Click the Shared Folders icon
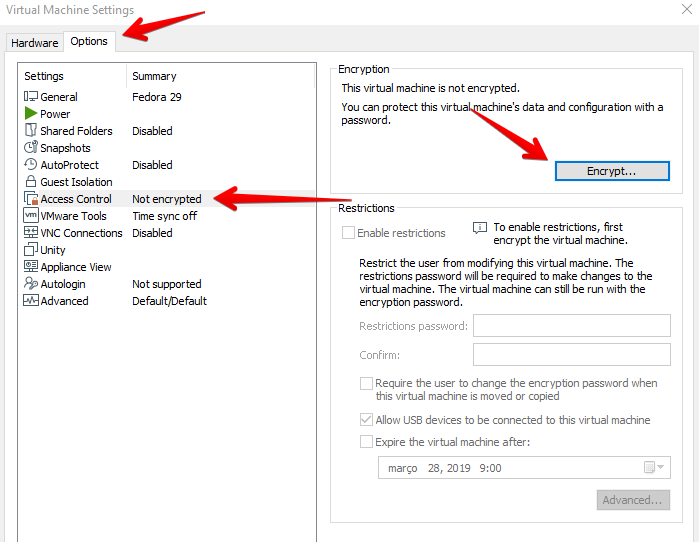The height and width of the screenshot is (542, 699). 31,131
